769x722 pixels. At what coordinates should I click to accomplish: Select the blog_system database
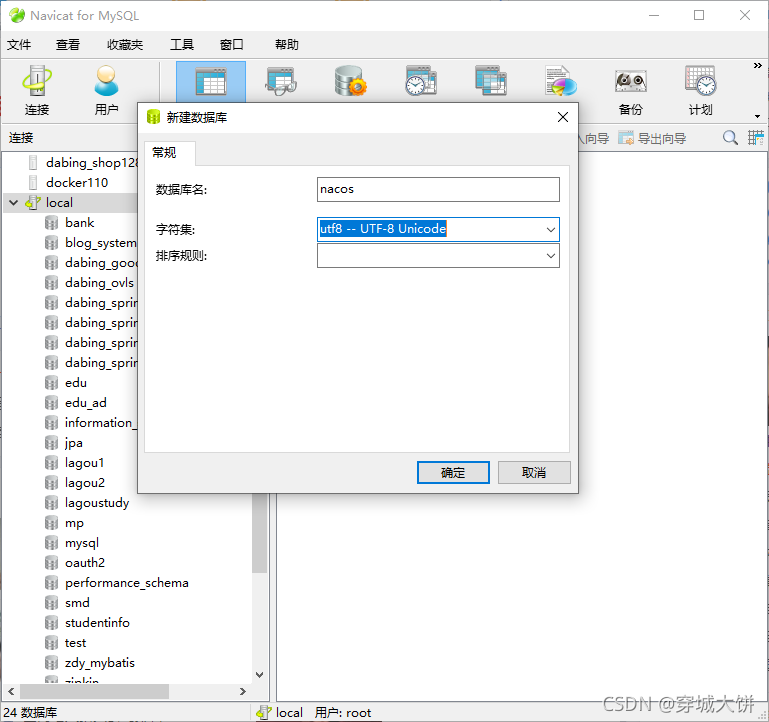pos(91,243)
